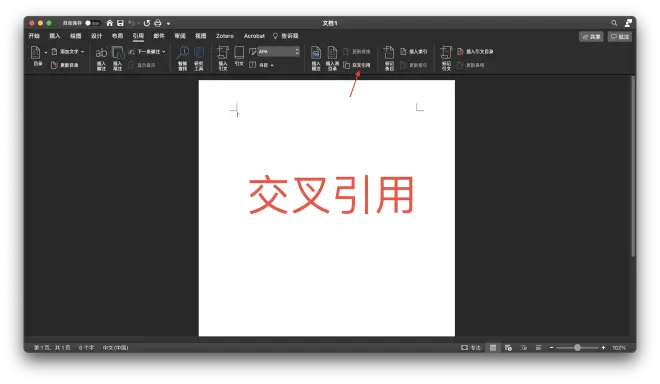Image resolution: width=660 pixels, height=384 pixels.
Task: Open the 目录 Table of Contents icon
Action: tap(36, 53)
